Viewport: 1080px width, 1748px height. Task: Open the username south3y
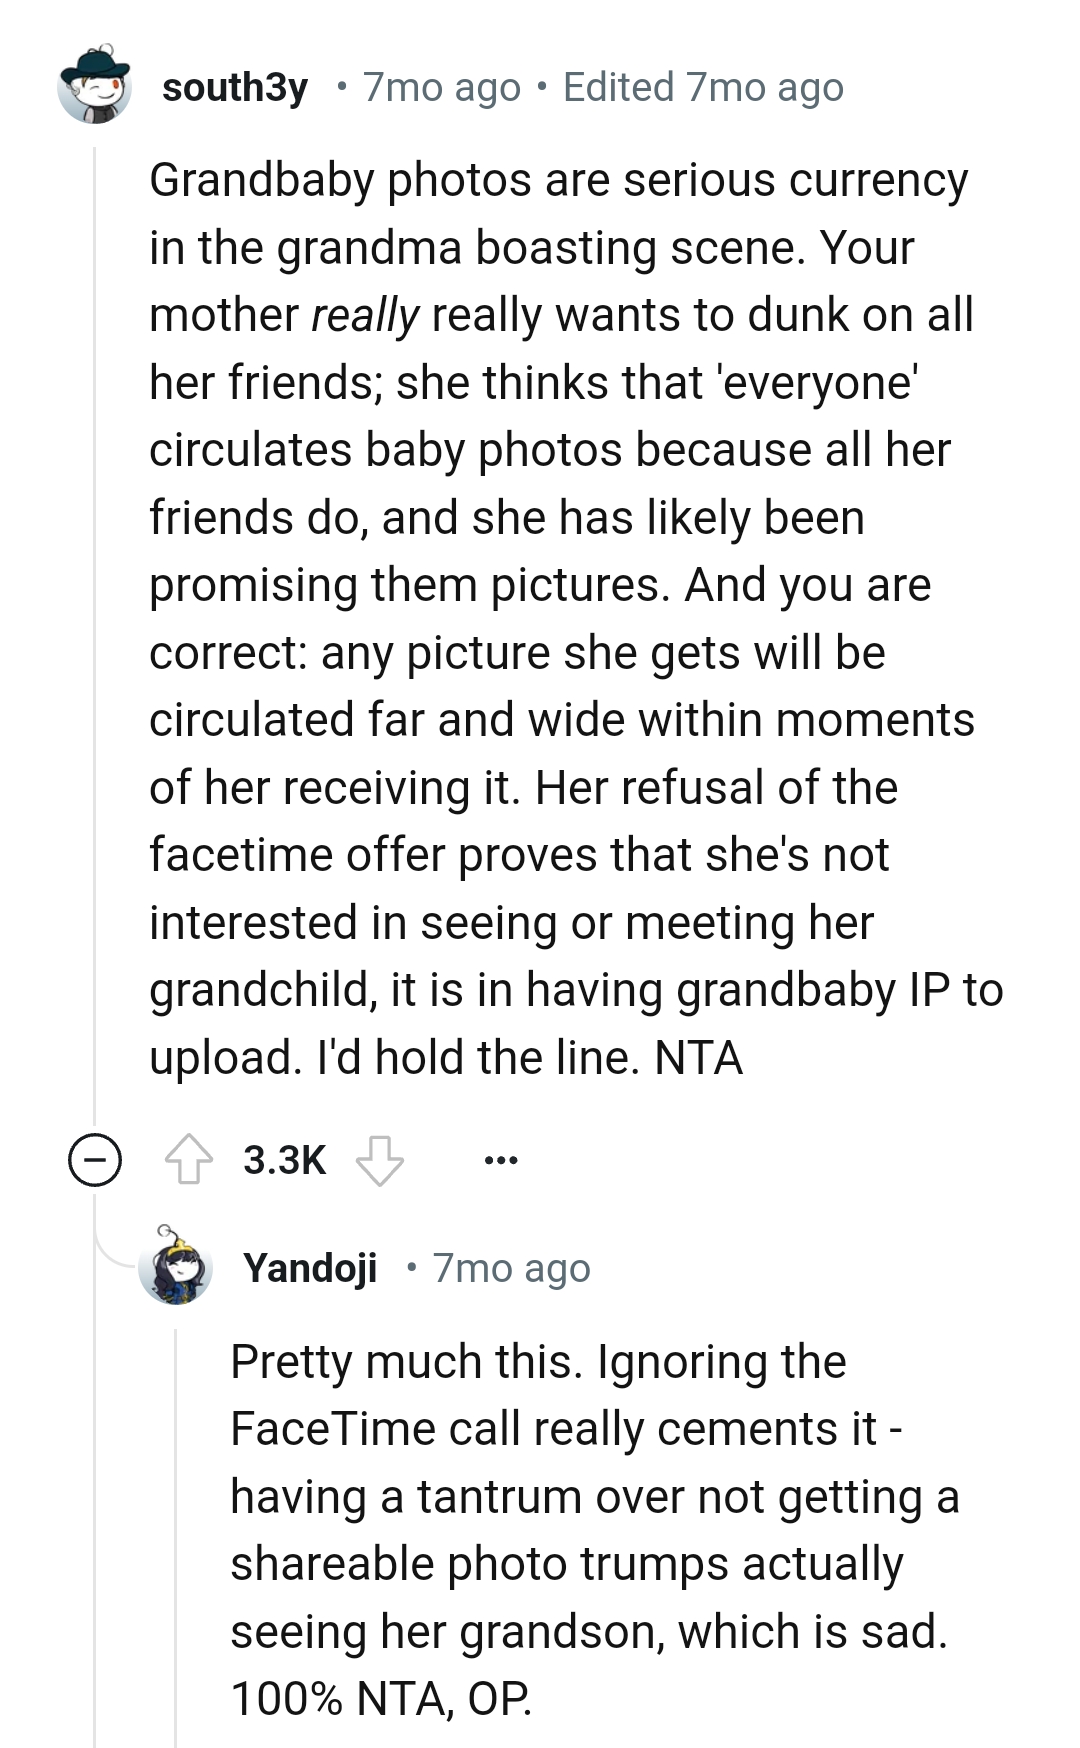pos(236,88)
